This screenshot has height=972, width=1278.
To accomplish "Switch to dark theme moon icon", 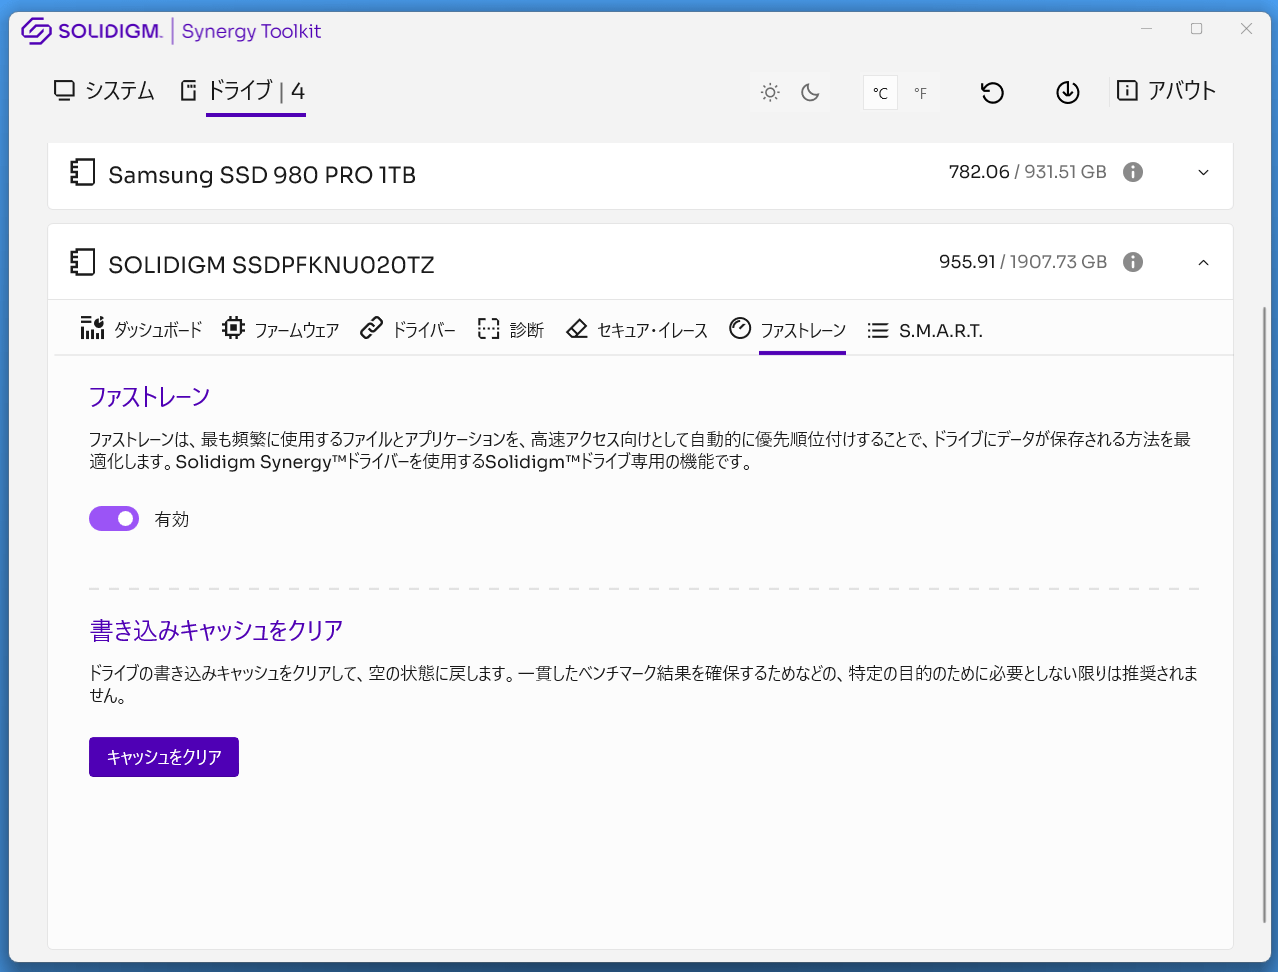I will pos(810,93).
